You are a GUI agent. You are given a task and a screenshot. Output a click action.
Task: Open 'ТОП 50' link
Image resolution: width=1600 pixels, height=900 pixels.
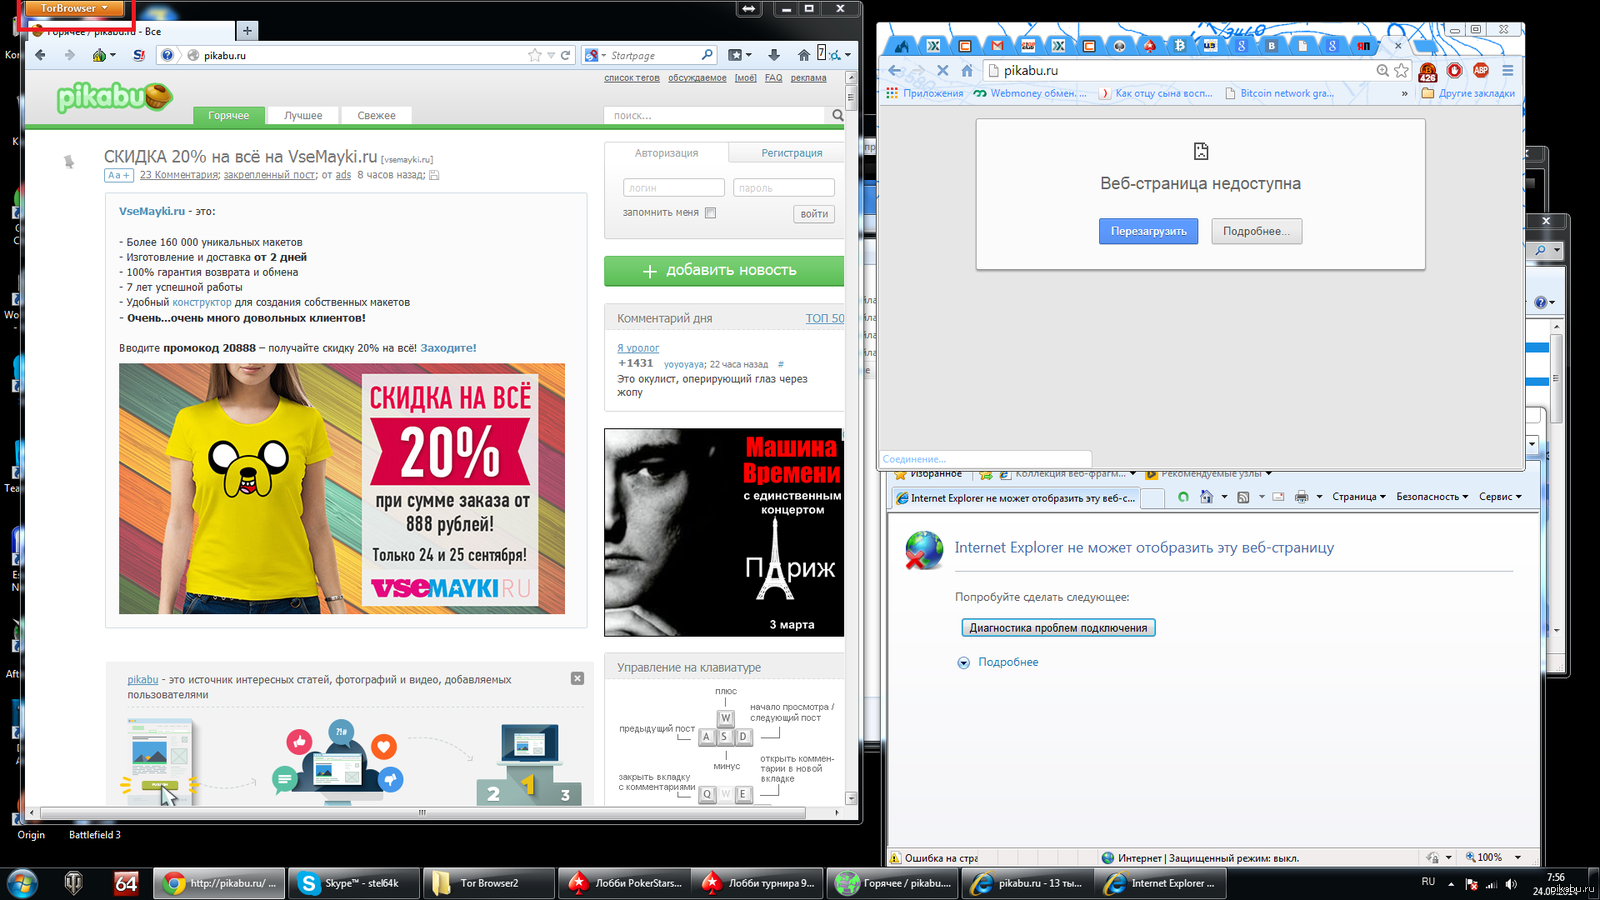coord(825,318)
